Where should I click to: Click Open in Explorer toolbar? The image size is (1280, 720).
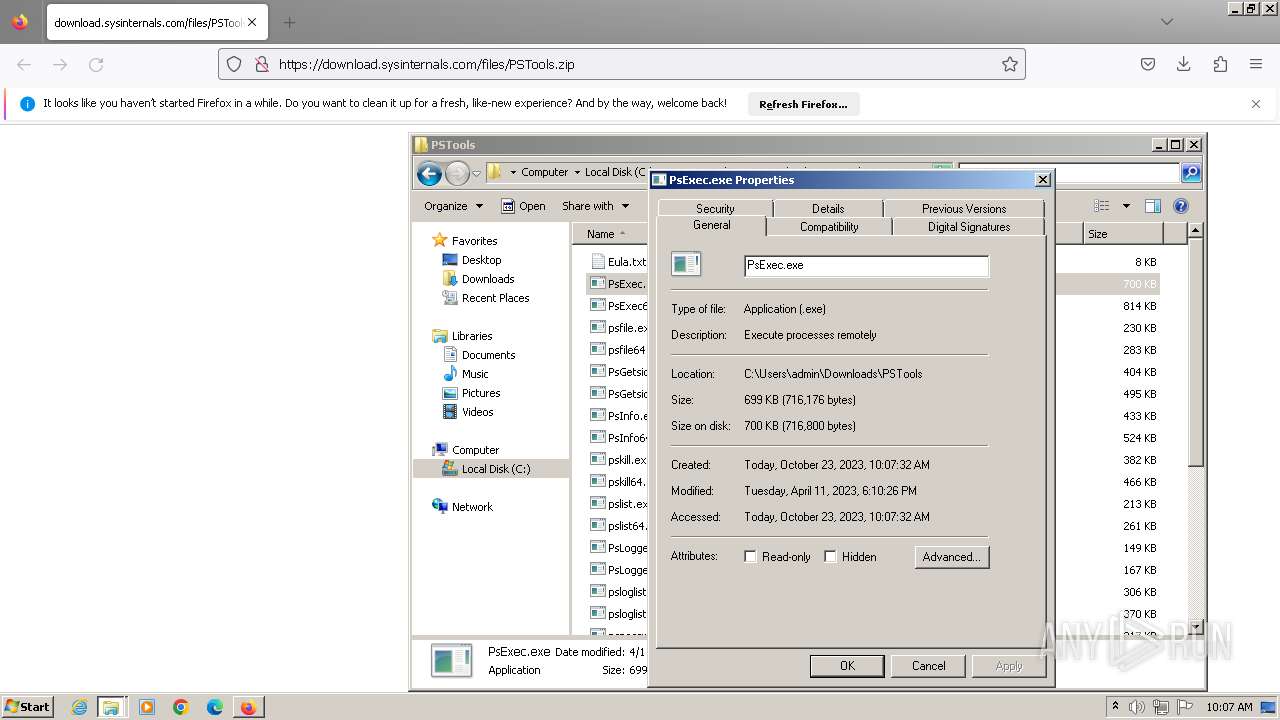tap(523, 206)
